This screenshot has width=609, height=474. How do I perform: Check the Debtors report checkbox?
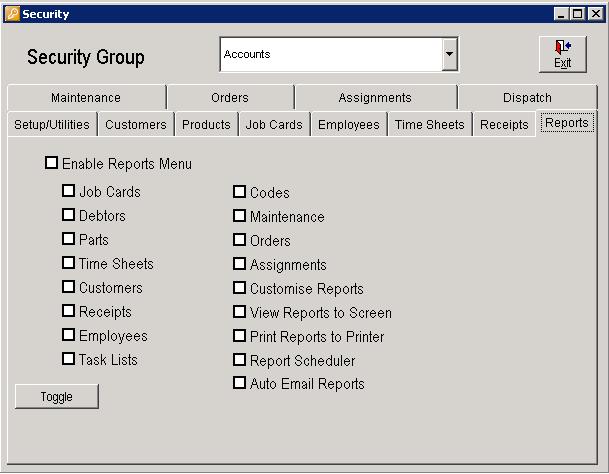coord(69,215)
